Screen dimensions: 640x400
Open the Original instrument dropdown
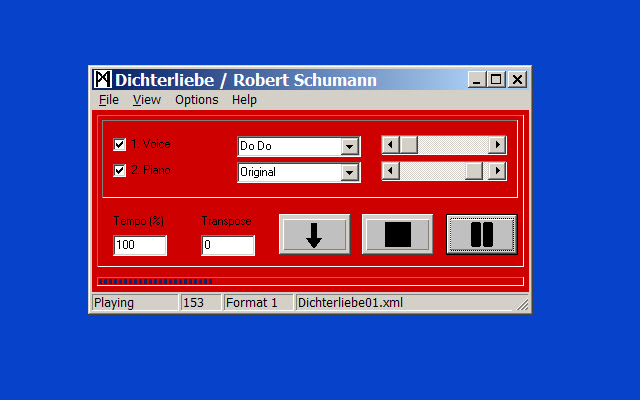350,172
